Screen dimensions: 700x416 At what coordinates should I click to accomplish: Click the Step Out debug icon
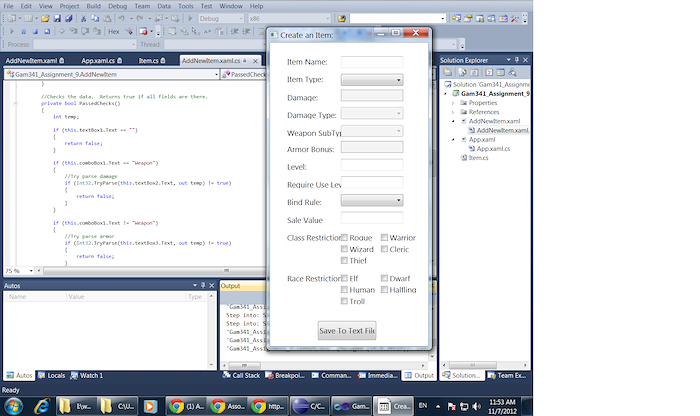(96, 32)
